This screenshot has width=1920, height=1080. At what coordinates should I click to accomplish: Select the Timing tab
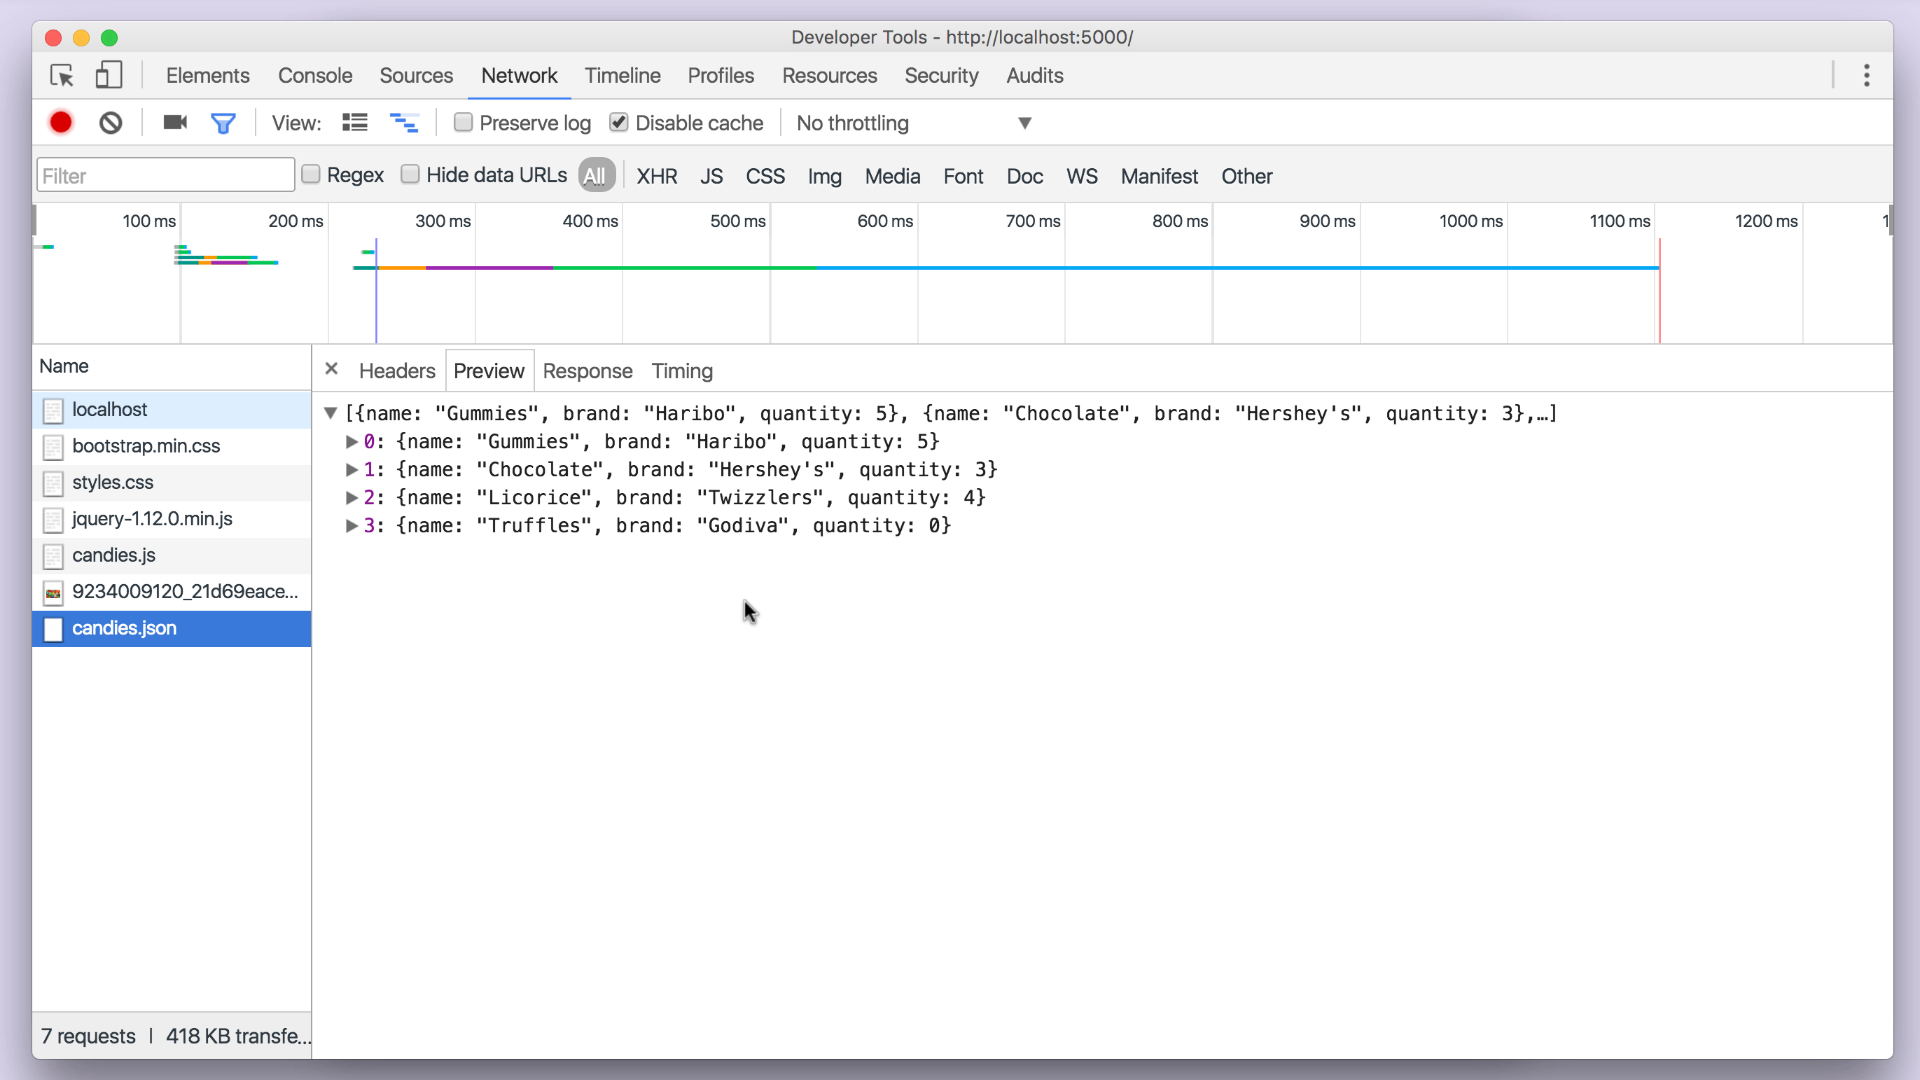click(x=682, y=371)
